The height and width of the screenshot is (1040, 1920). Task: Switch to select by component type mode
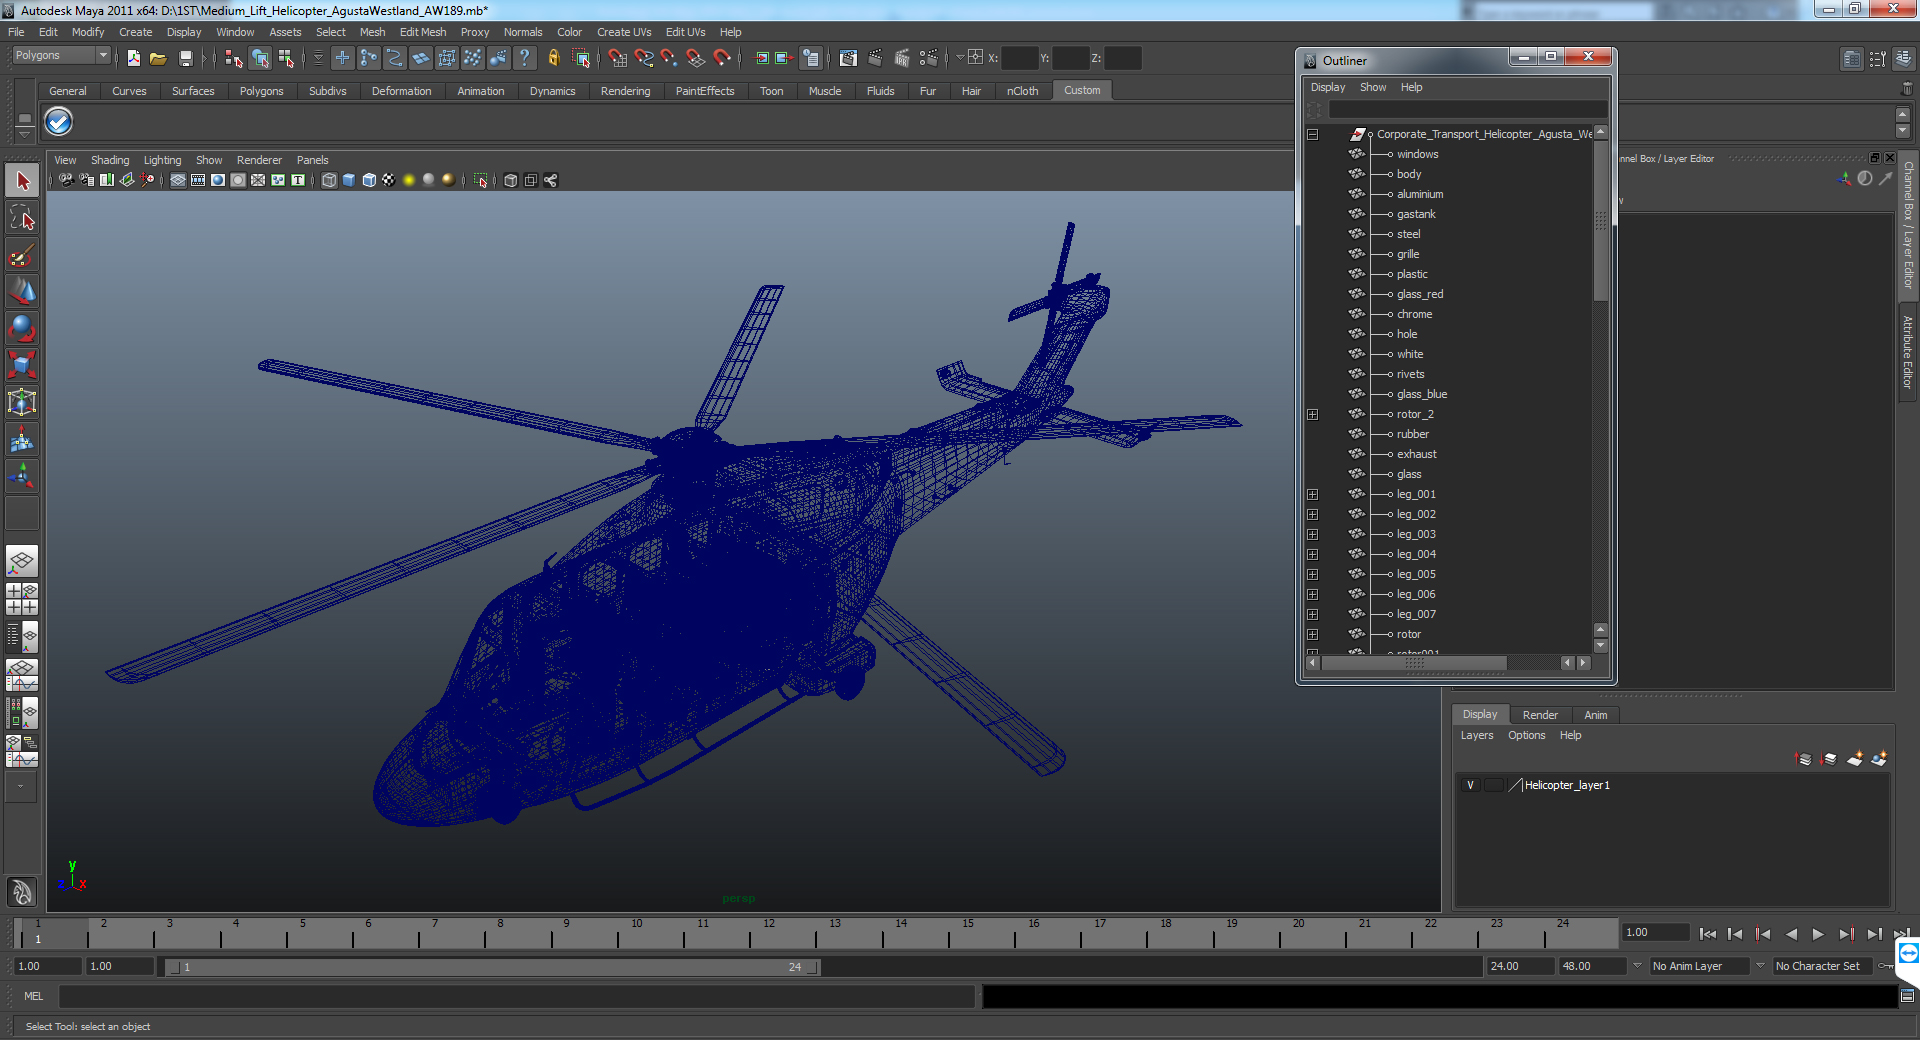[x=286, y=58]
